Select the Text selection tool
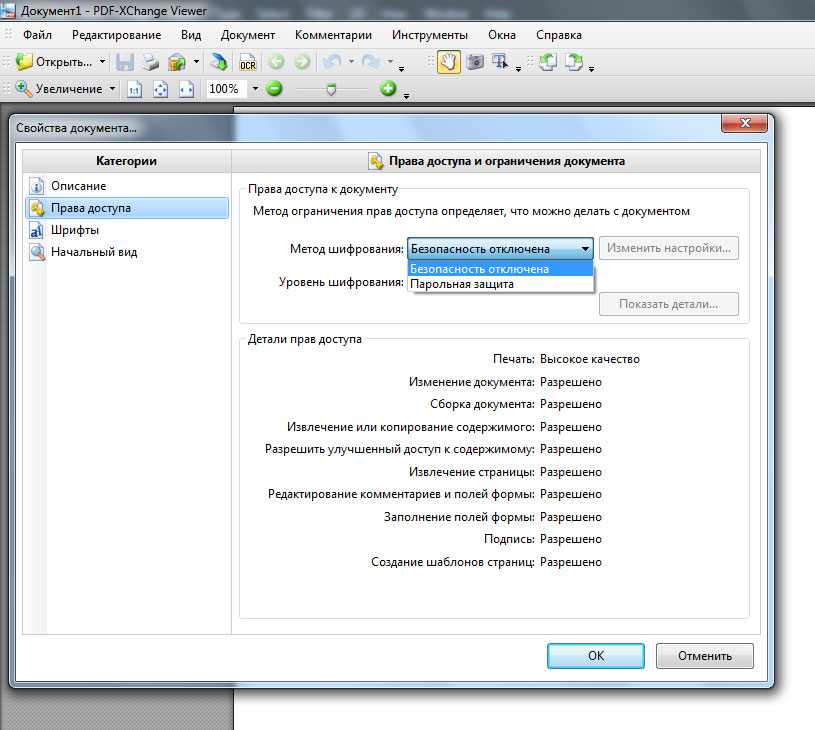 [500, 62]
